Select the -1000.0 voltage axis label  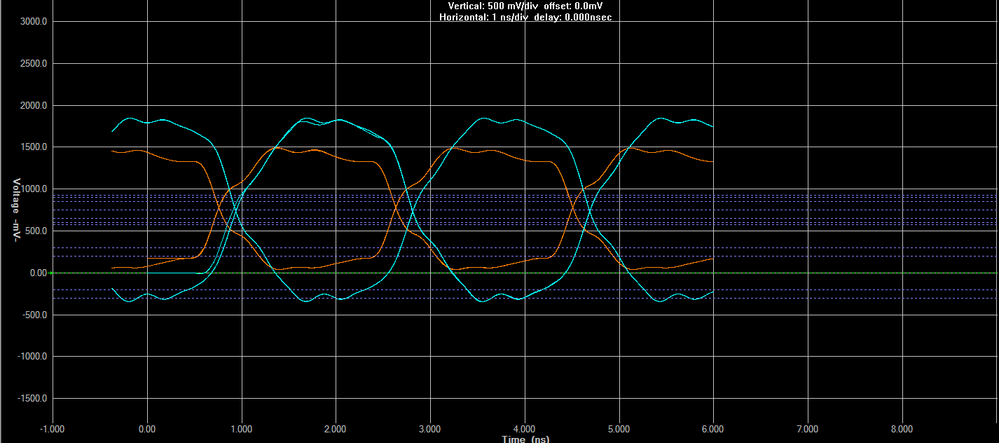click(x=34, y=356)
